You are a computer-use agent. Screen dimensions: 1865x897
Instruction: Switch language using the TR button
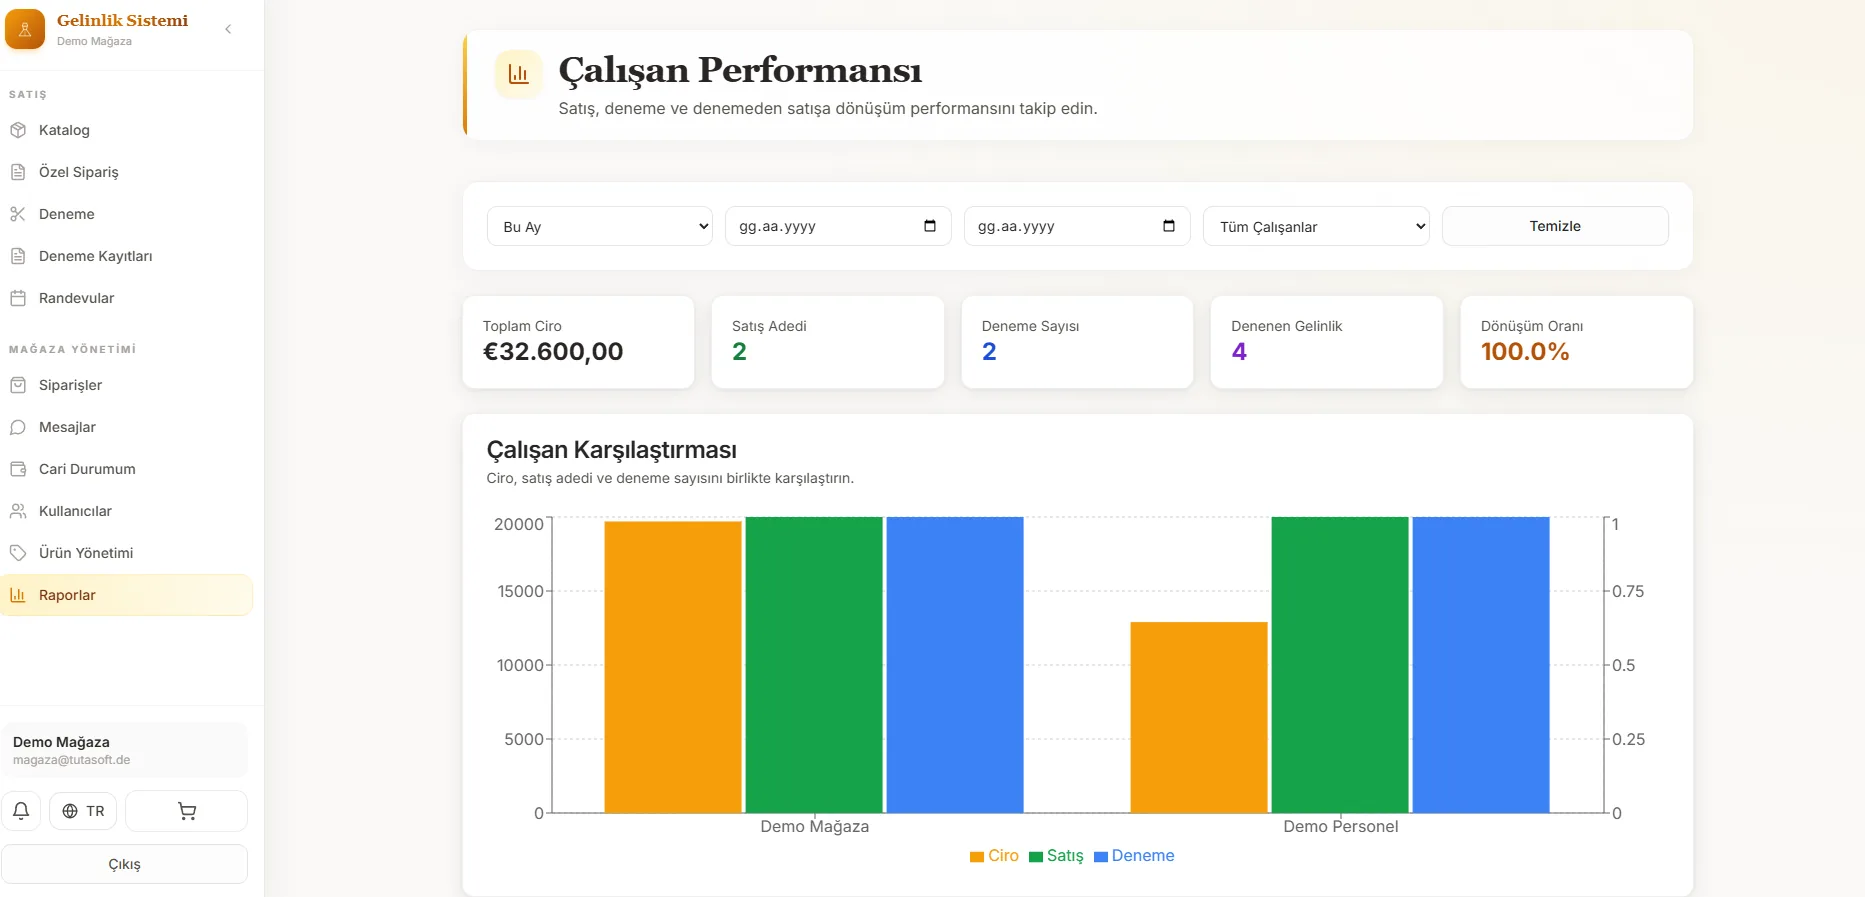(x=83, y=811)
